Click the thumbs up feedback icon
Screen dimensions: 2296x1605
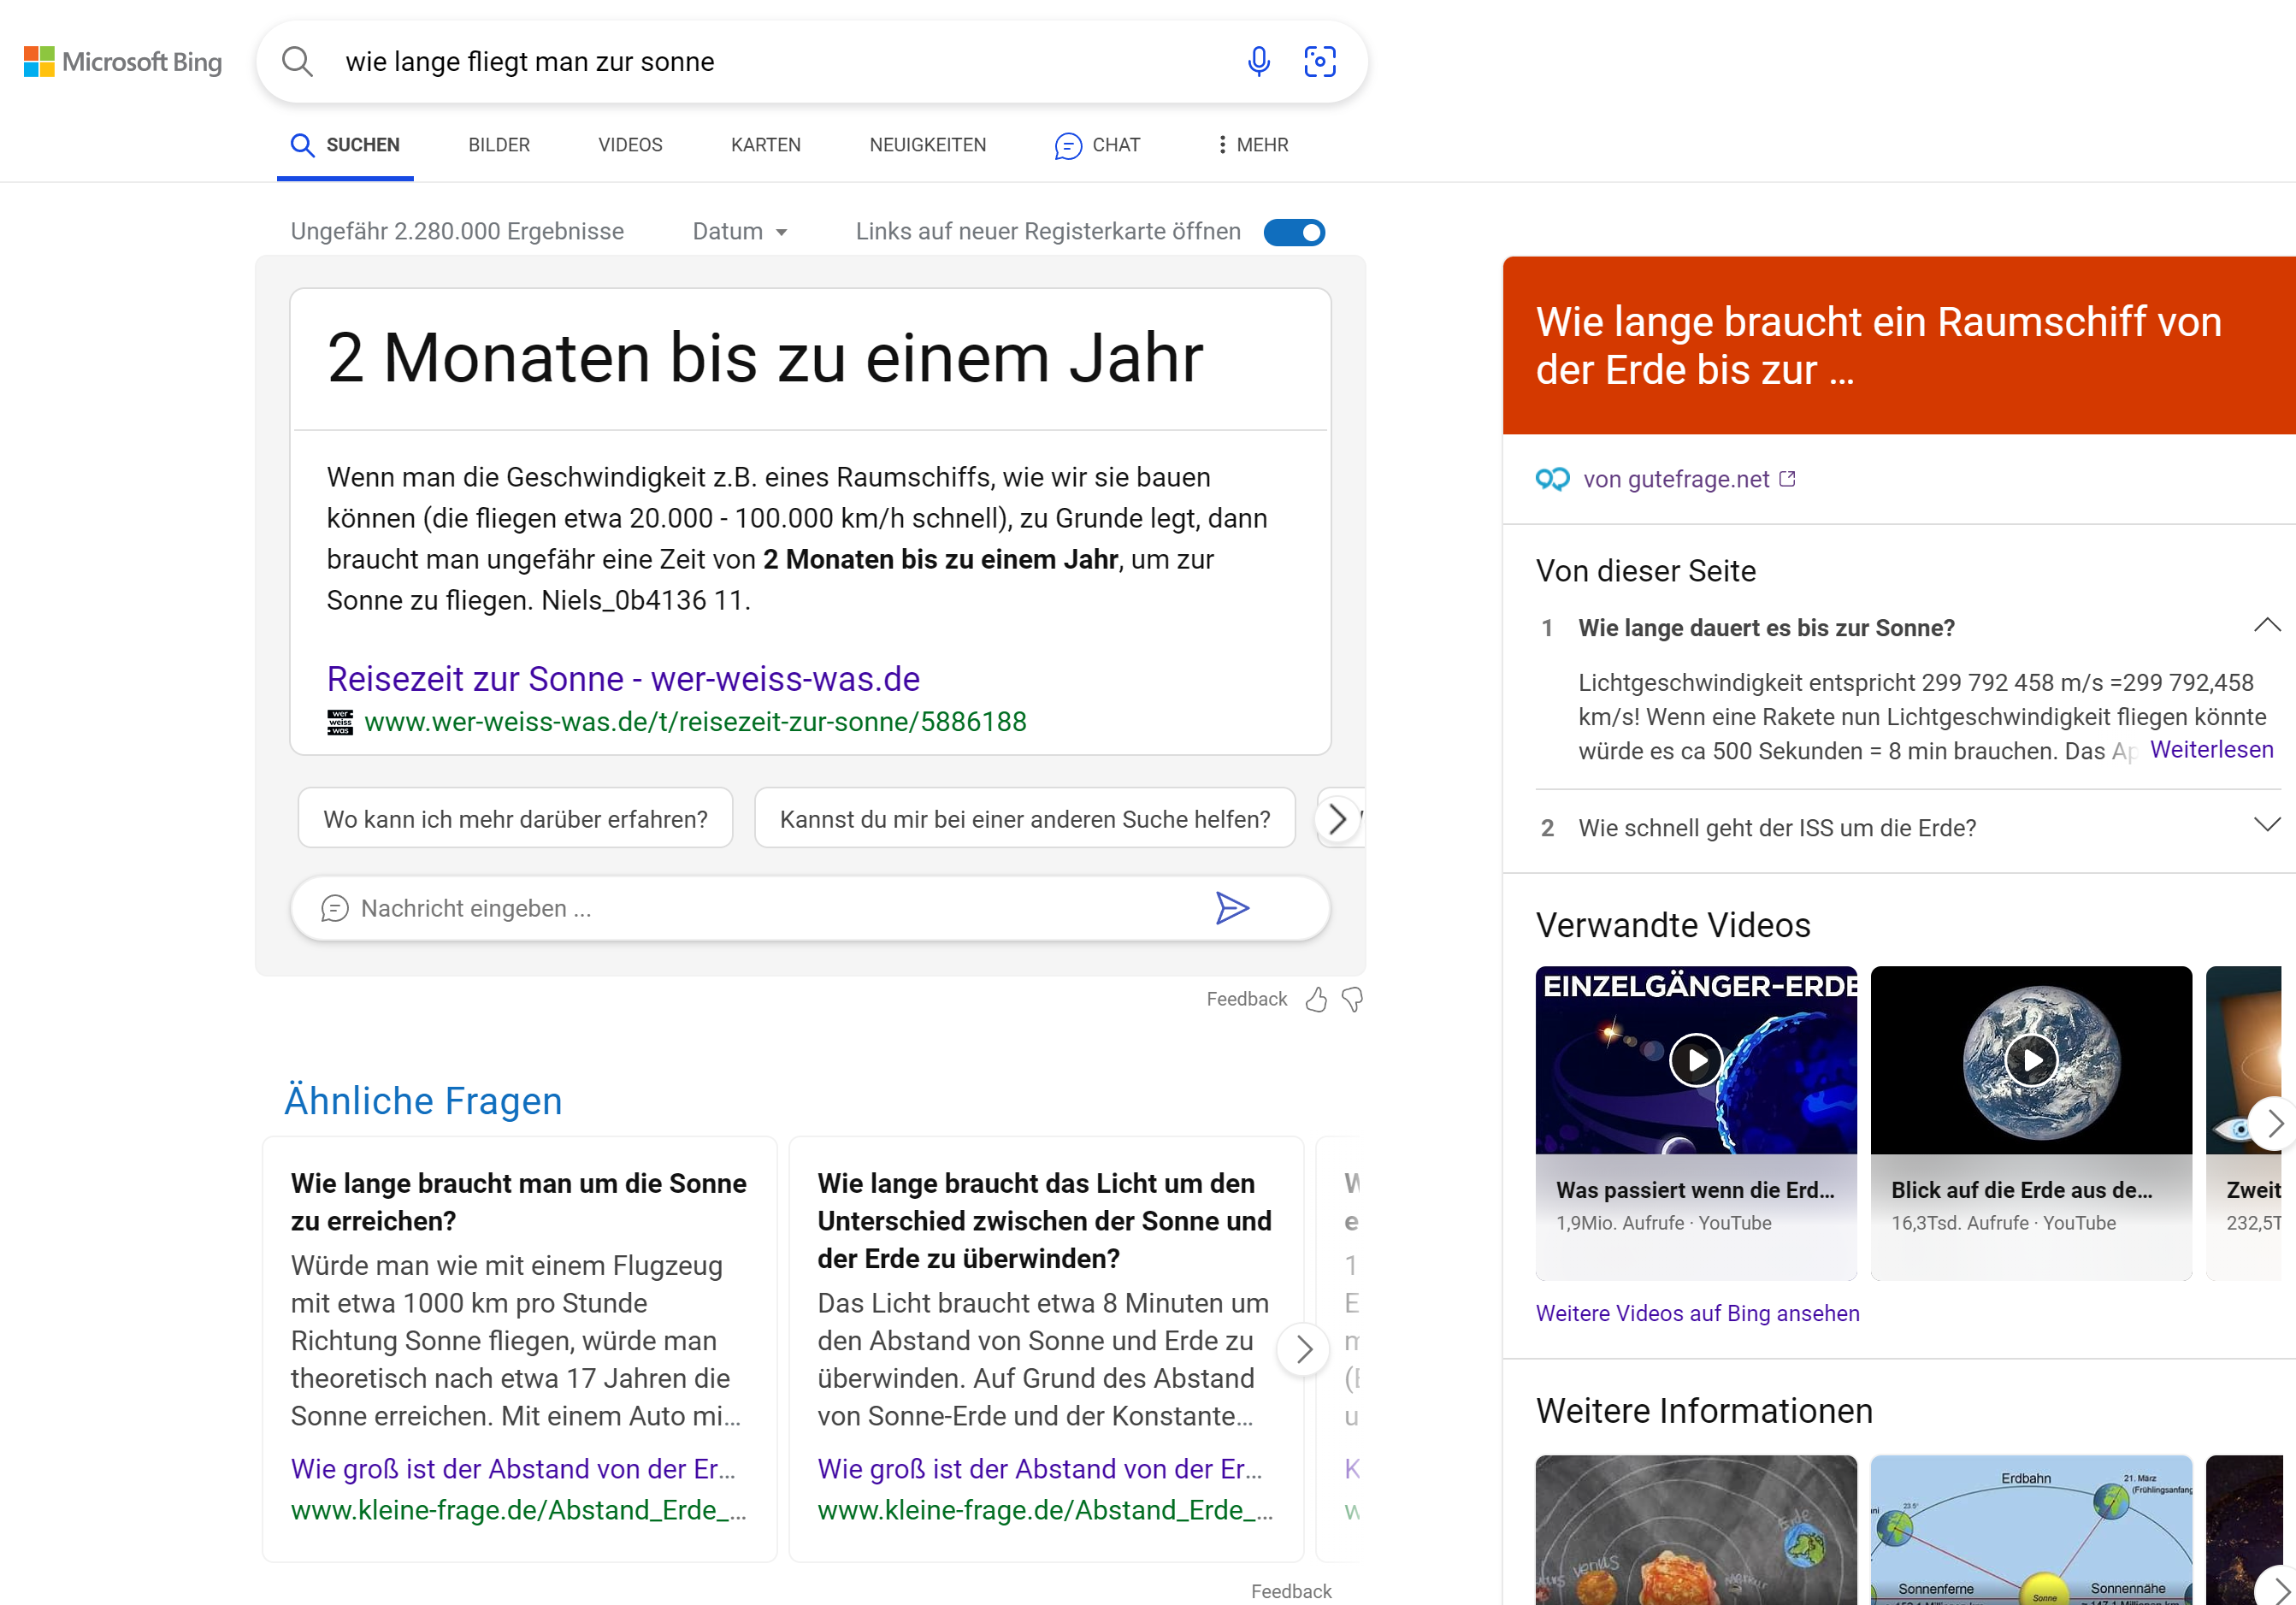(1316, 999)
